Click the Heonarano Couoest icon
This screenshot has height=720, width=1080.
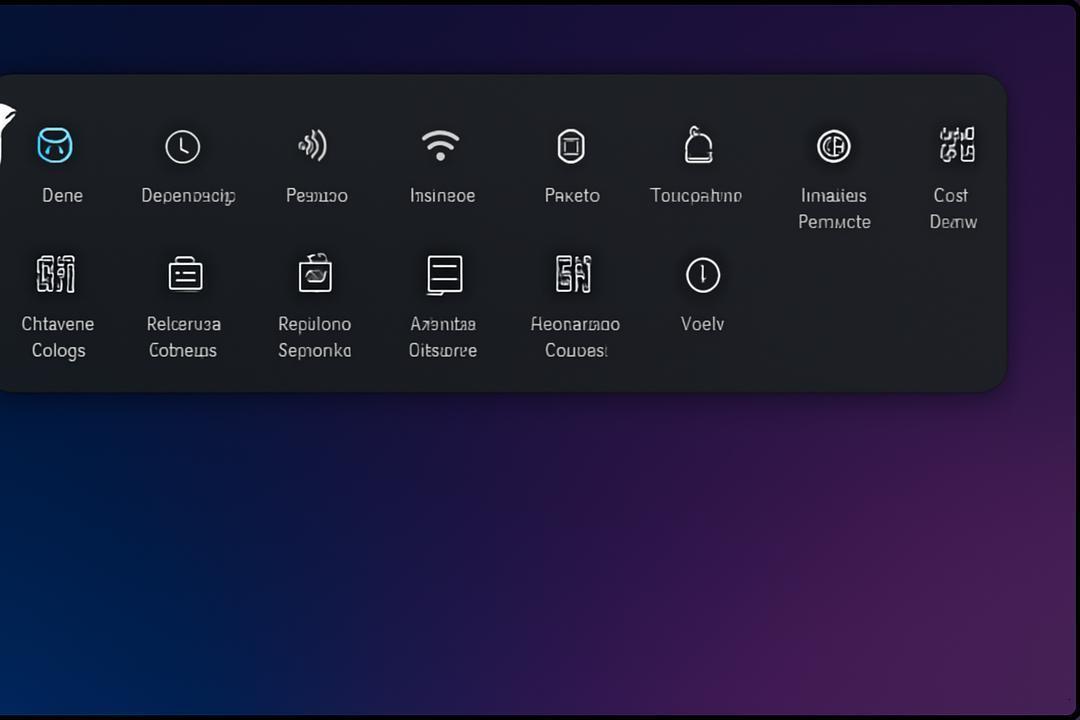[x=573, y=274]
